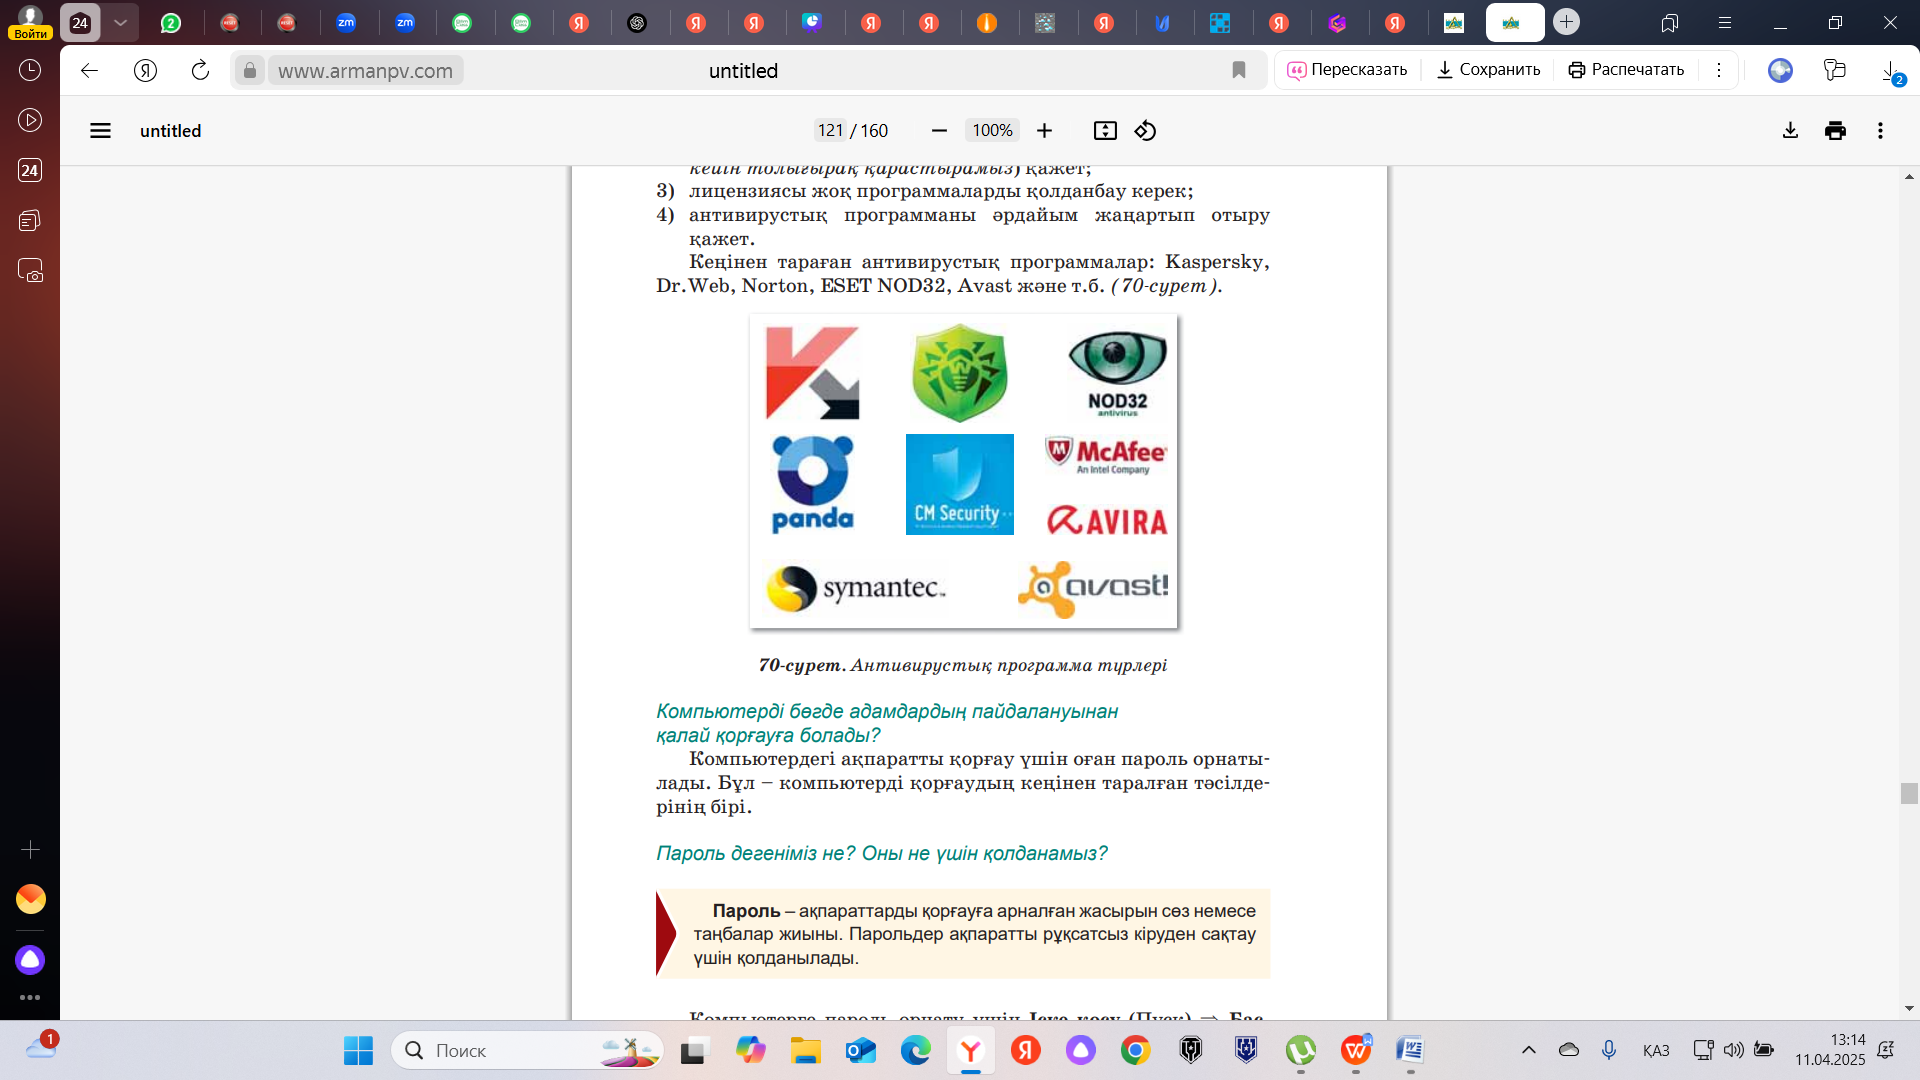Open a new browser tab
The height and width of the screenshot is (1080, 1920).
[1566, 22]
